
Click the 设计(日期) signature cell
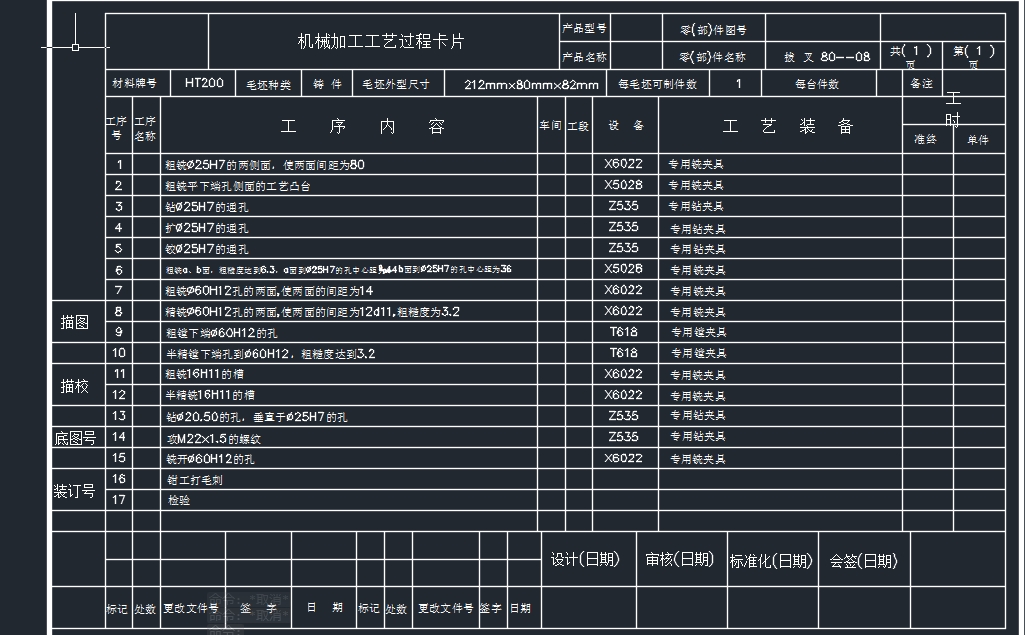(x=585, y=560)
